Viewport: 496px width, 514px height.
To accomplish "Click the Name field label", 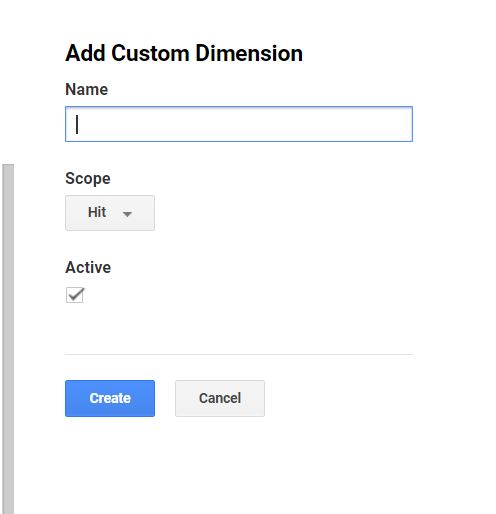I will (x=87, y=89).
